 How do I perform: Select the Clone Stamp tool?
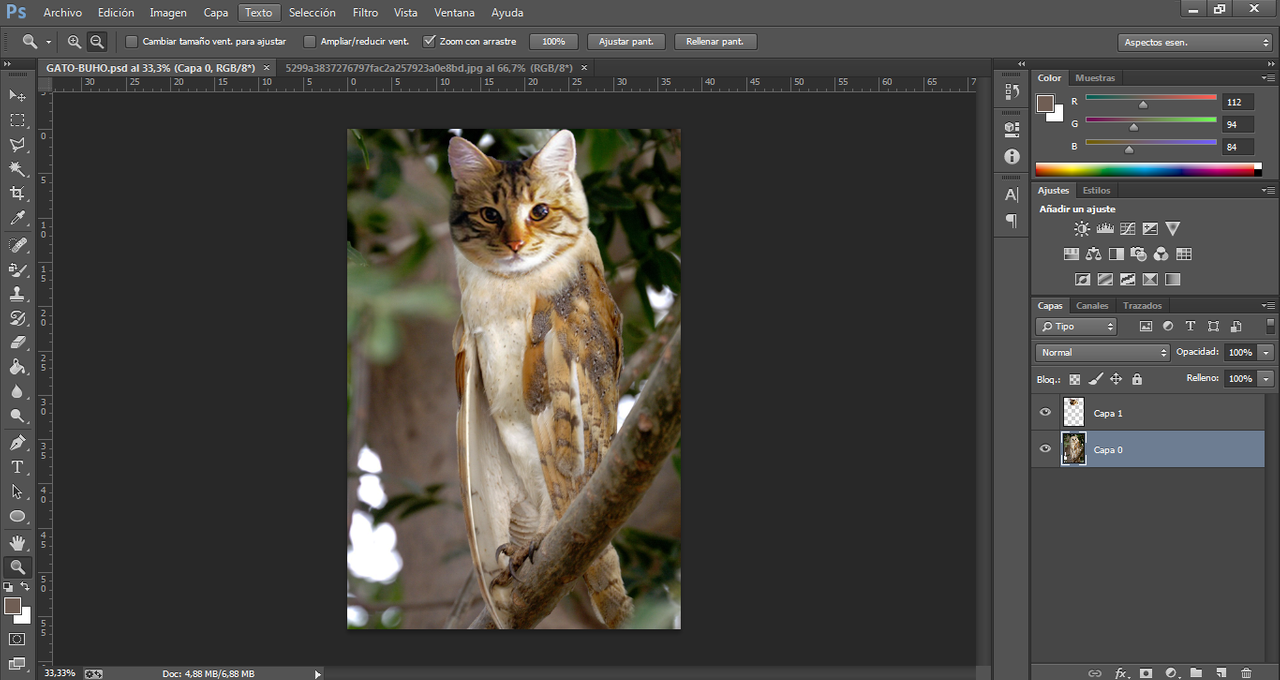click(17, 294)
